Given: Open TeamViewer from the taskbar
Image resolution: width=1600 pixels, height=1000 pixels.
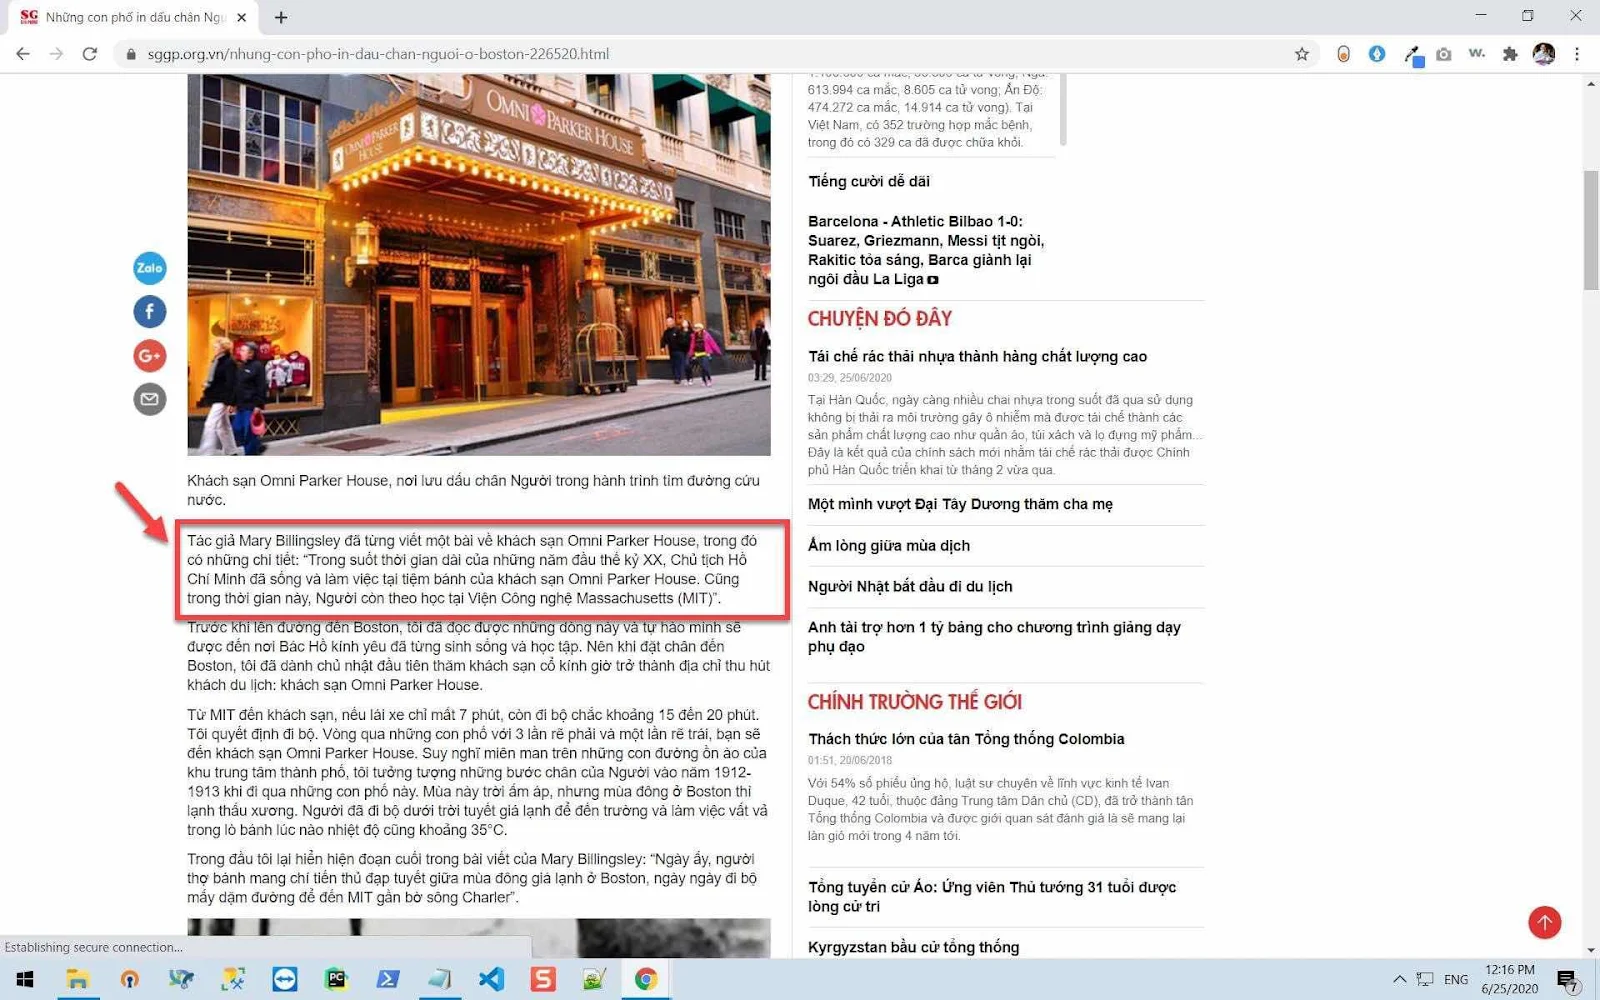Looking at the screenshot, I should 285,979.
